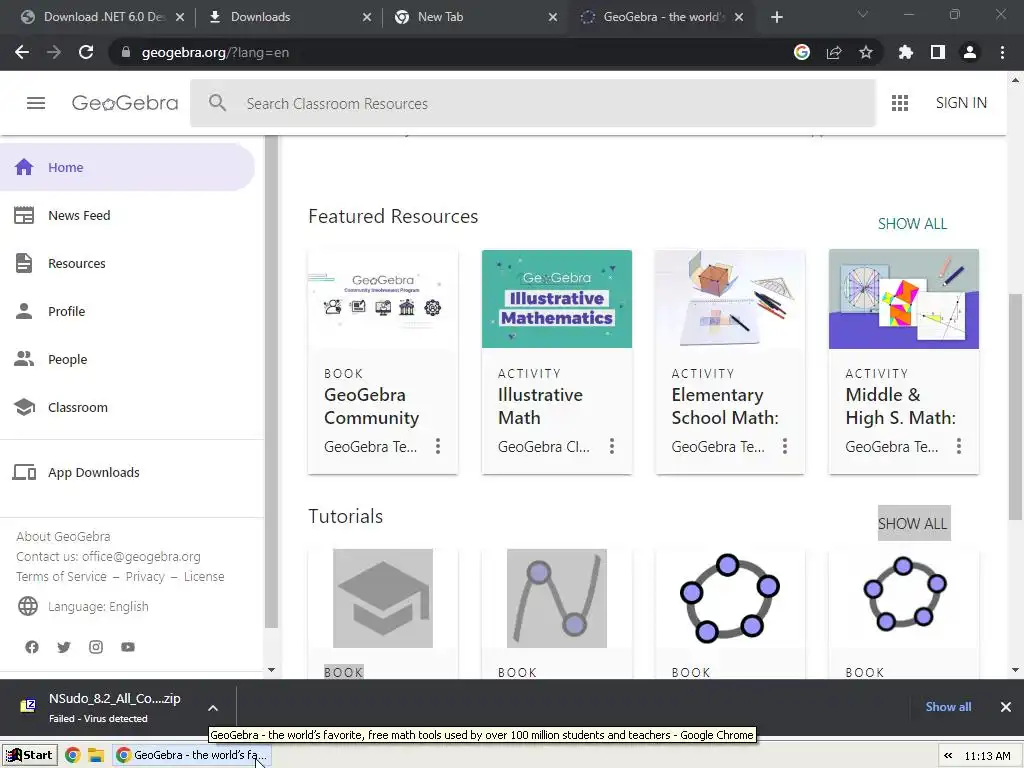Viewport: 1024px width, 768px height.
Task: Switch to the Downloads tab
Action: pyautogui.click(x=291, y=17)
